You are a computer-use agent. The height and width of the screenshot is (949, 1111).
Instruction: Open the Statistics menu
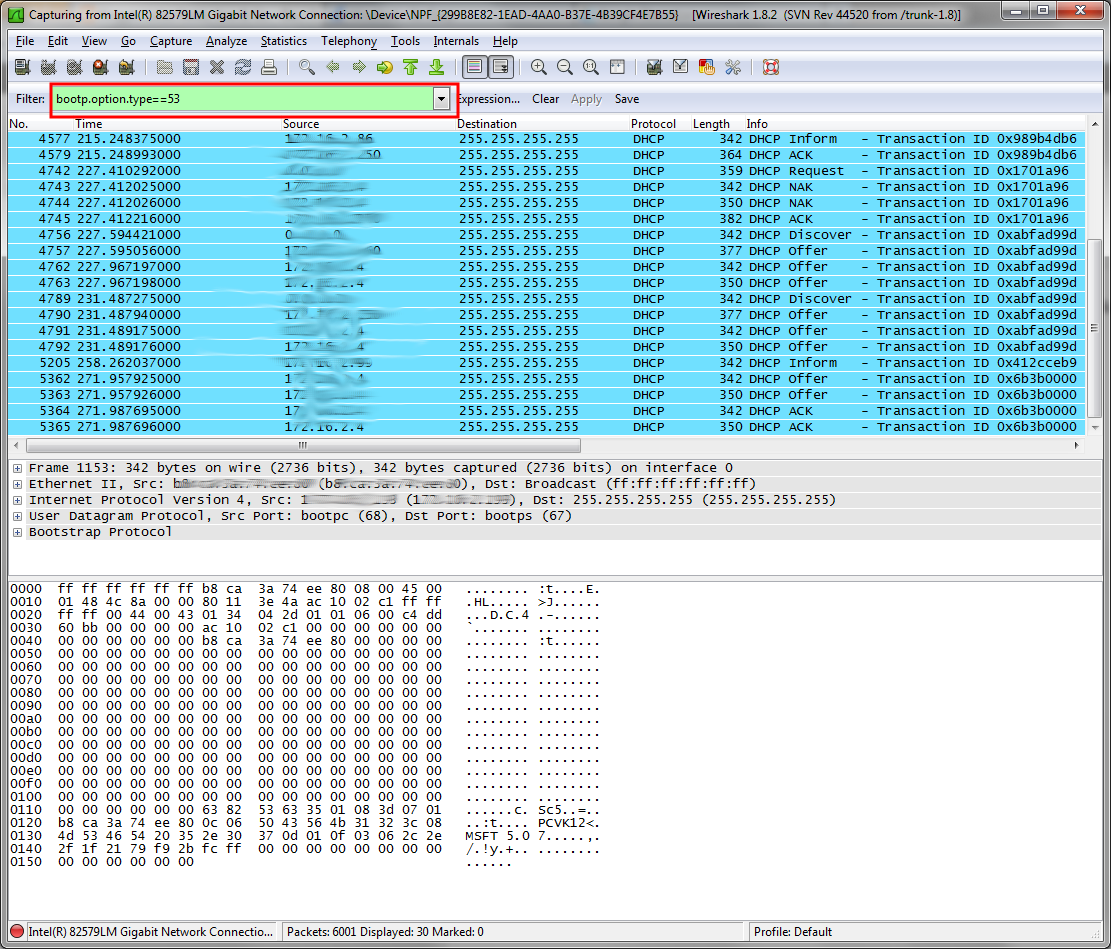[284, 41]
